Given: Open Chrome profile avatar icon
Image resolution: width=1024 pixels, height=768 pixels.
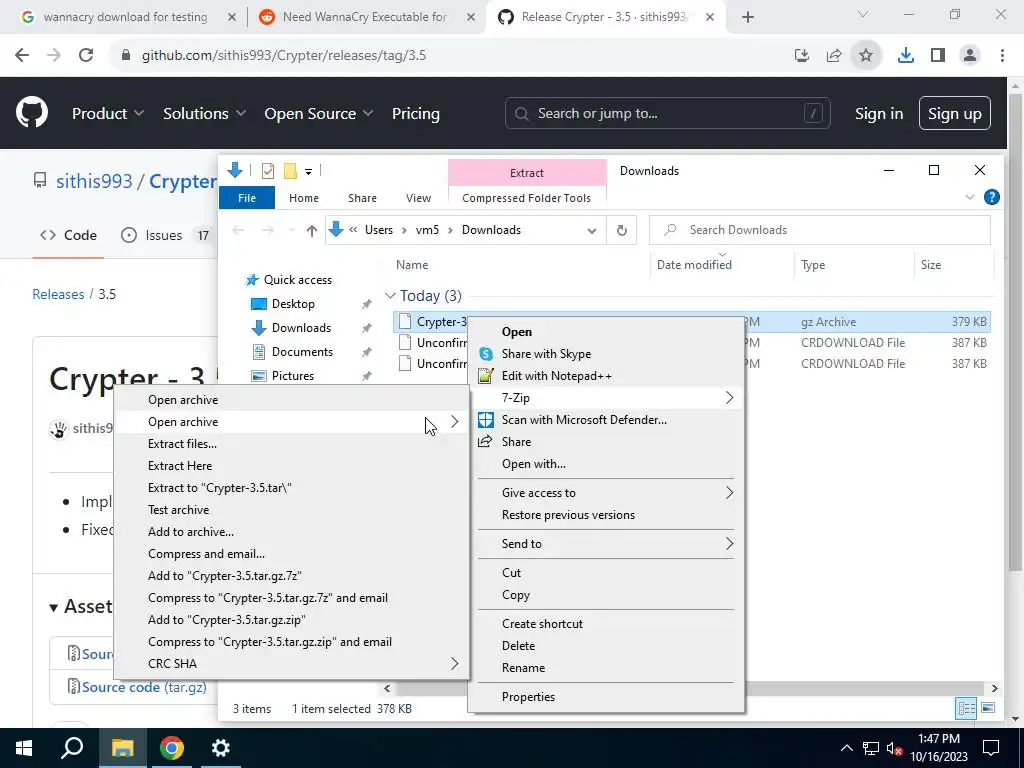Looking at the screenshot, I should [x=970, y=56].
